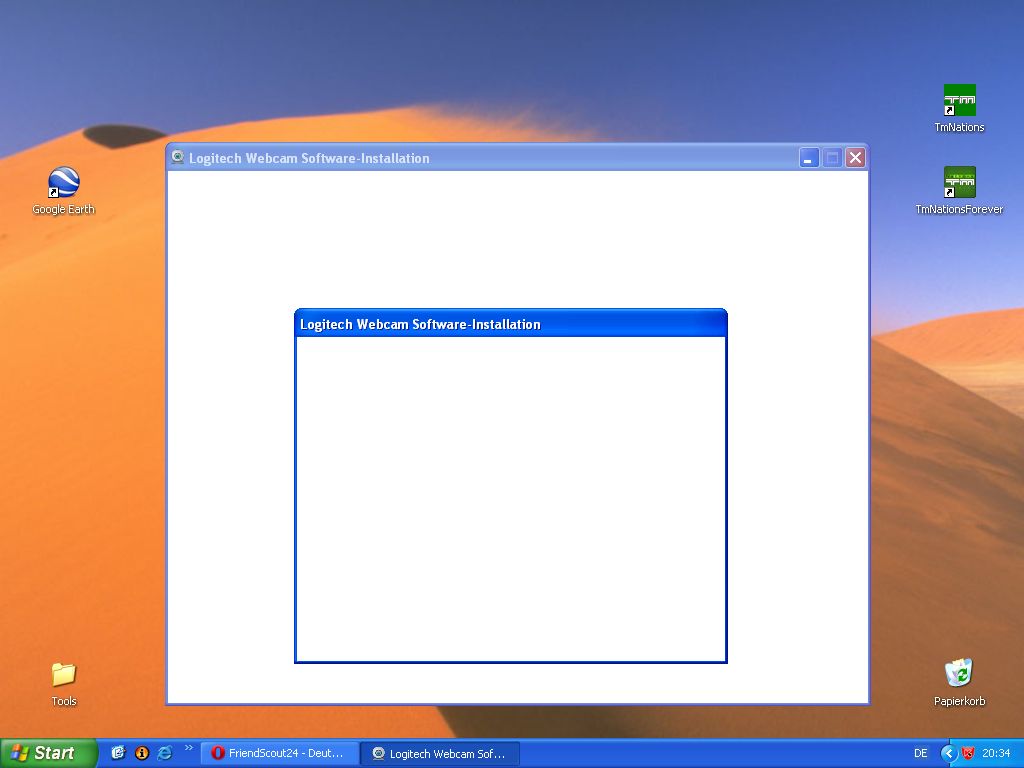Click the inner Logitech Webcam Software-Installation title bar
The image size is (1024, 768).
pos(511,324)
